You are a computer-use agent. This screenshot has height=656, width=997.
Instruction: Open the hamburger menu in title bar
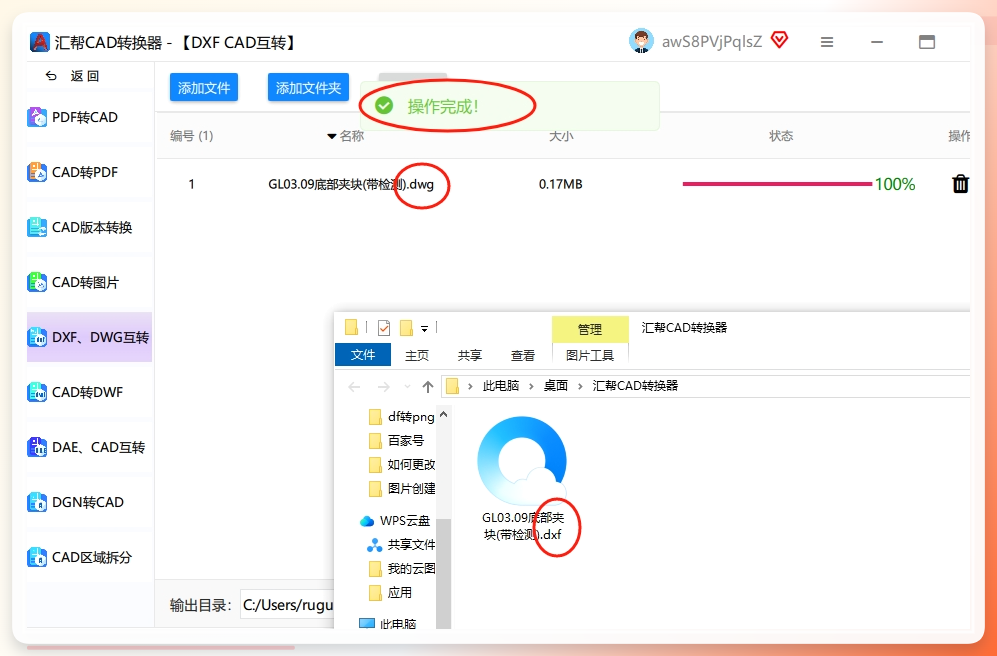(827, 42)
